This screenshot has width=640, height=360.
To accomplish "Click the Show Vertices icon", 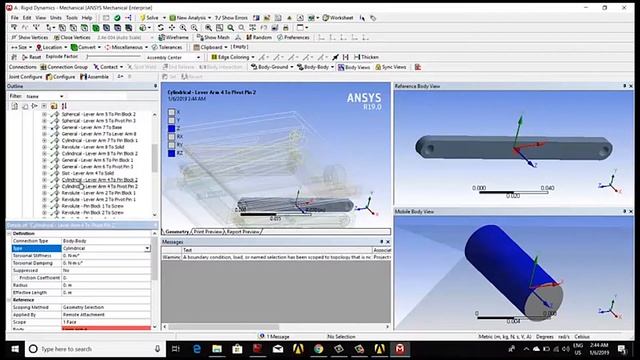I will pyautogui.click(x=14, y=38).
